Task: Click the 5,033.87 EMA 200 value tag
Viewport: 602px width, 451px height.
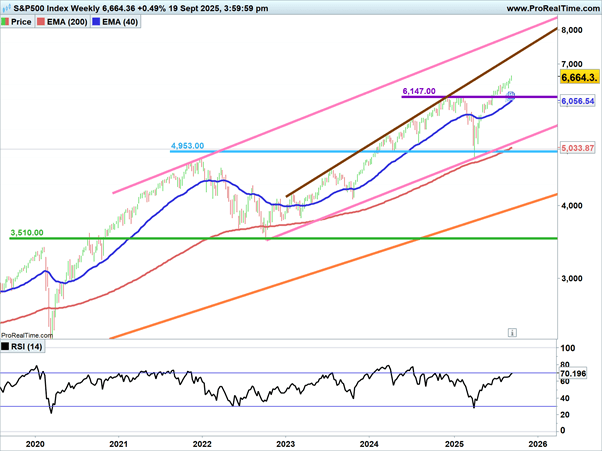Action: tap(578, 148)
